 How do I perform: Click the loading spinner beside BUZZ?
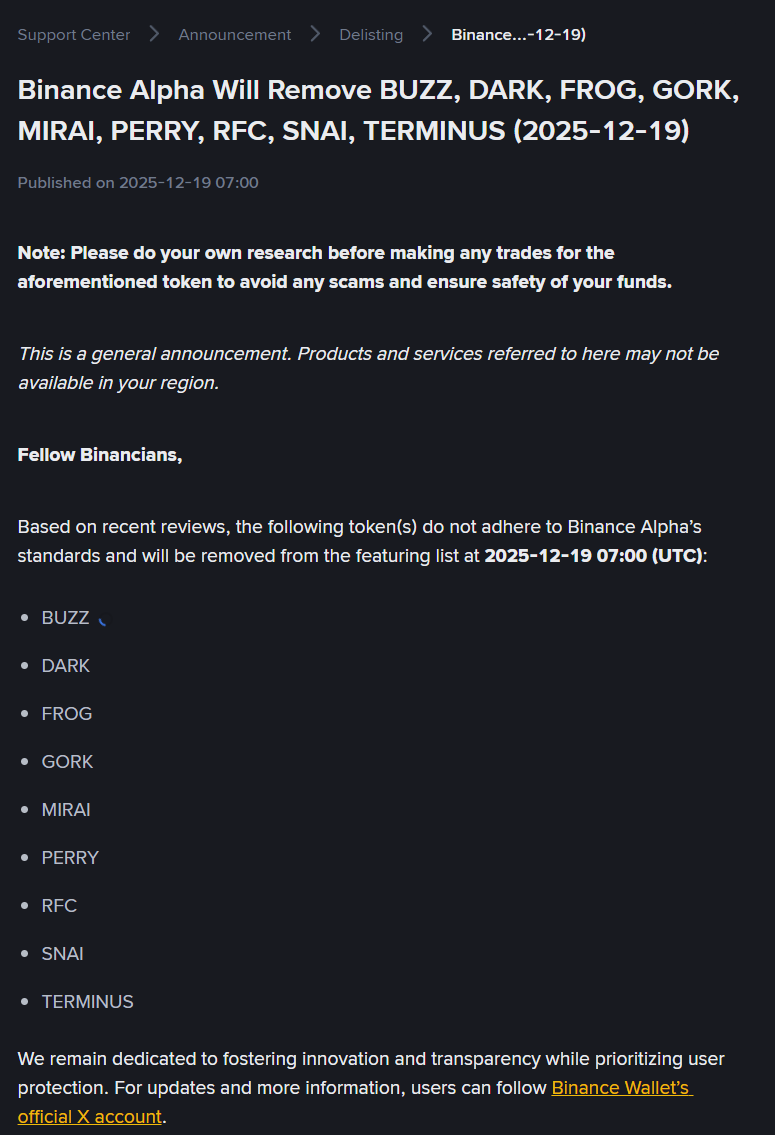[102, 620]
